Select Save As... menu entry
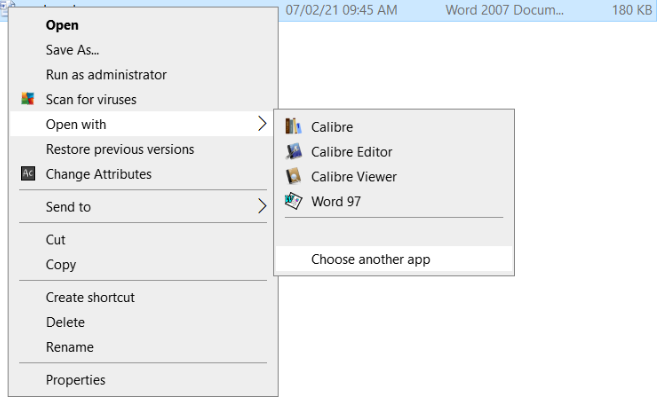 [x=72, y=50]
